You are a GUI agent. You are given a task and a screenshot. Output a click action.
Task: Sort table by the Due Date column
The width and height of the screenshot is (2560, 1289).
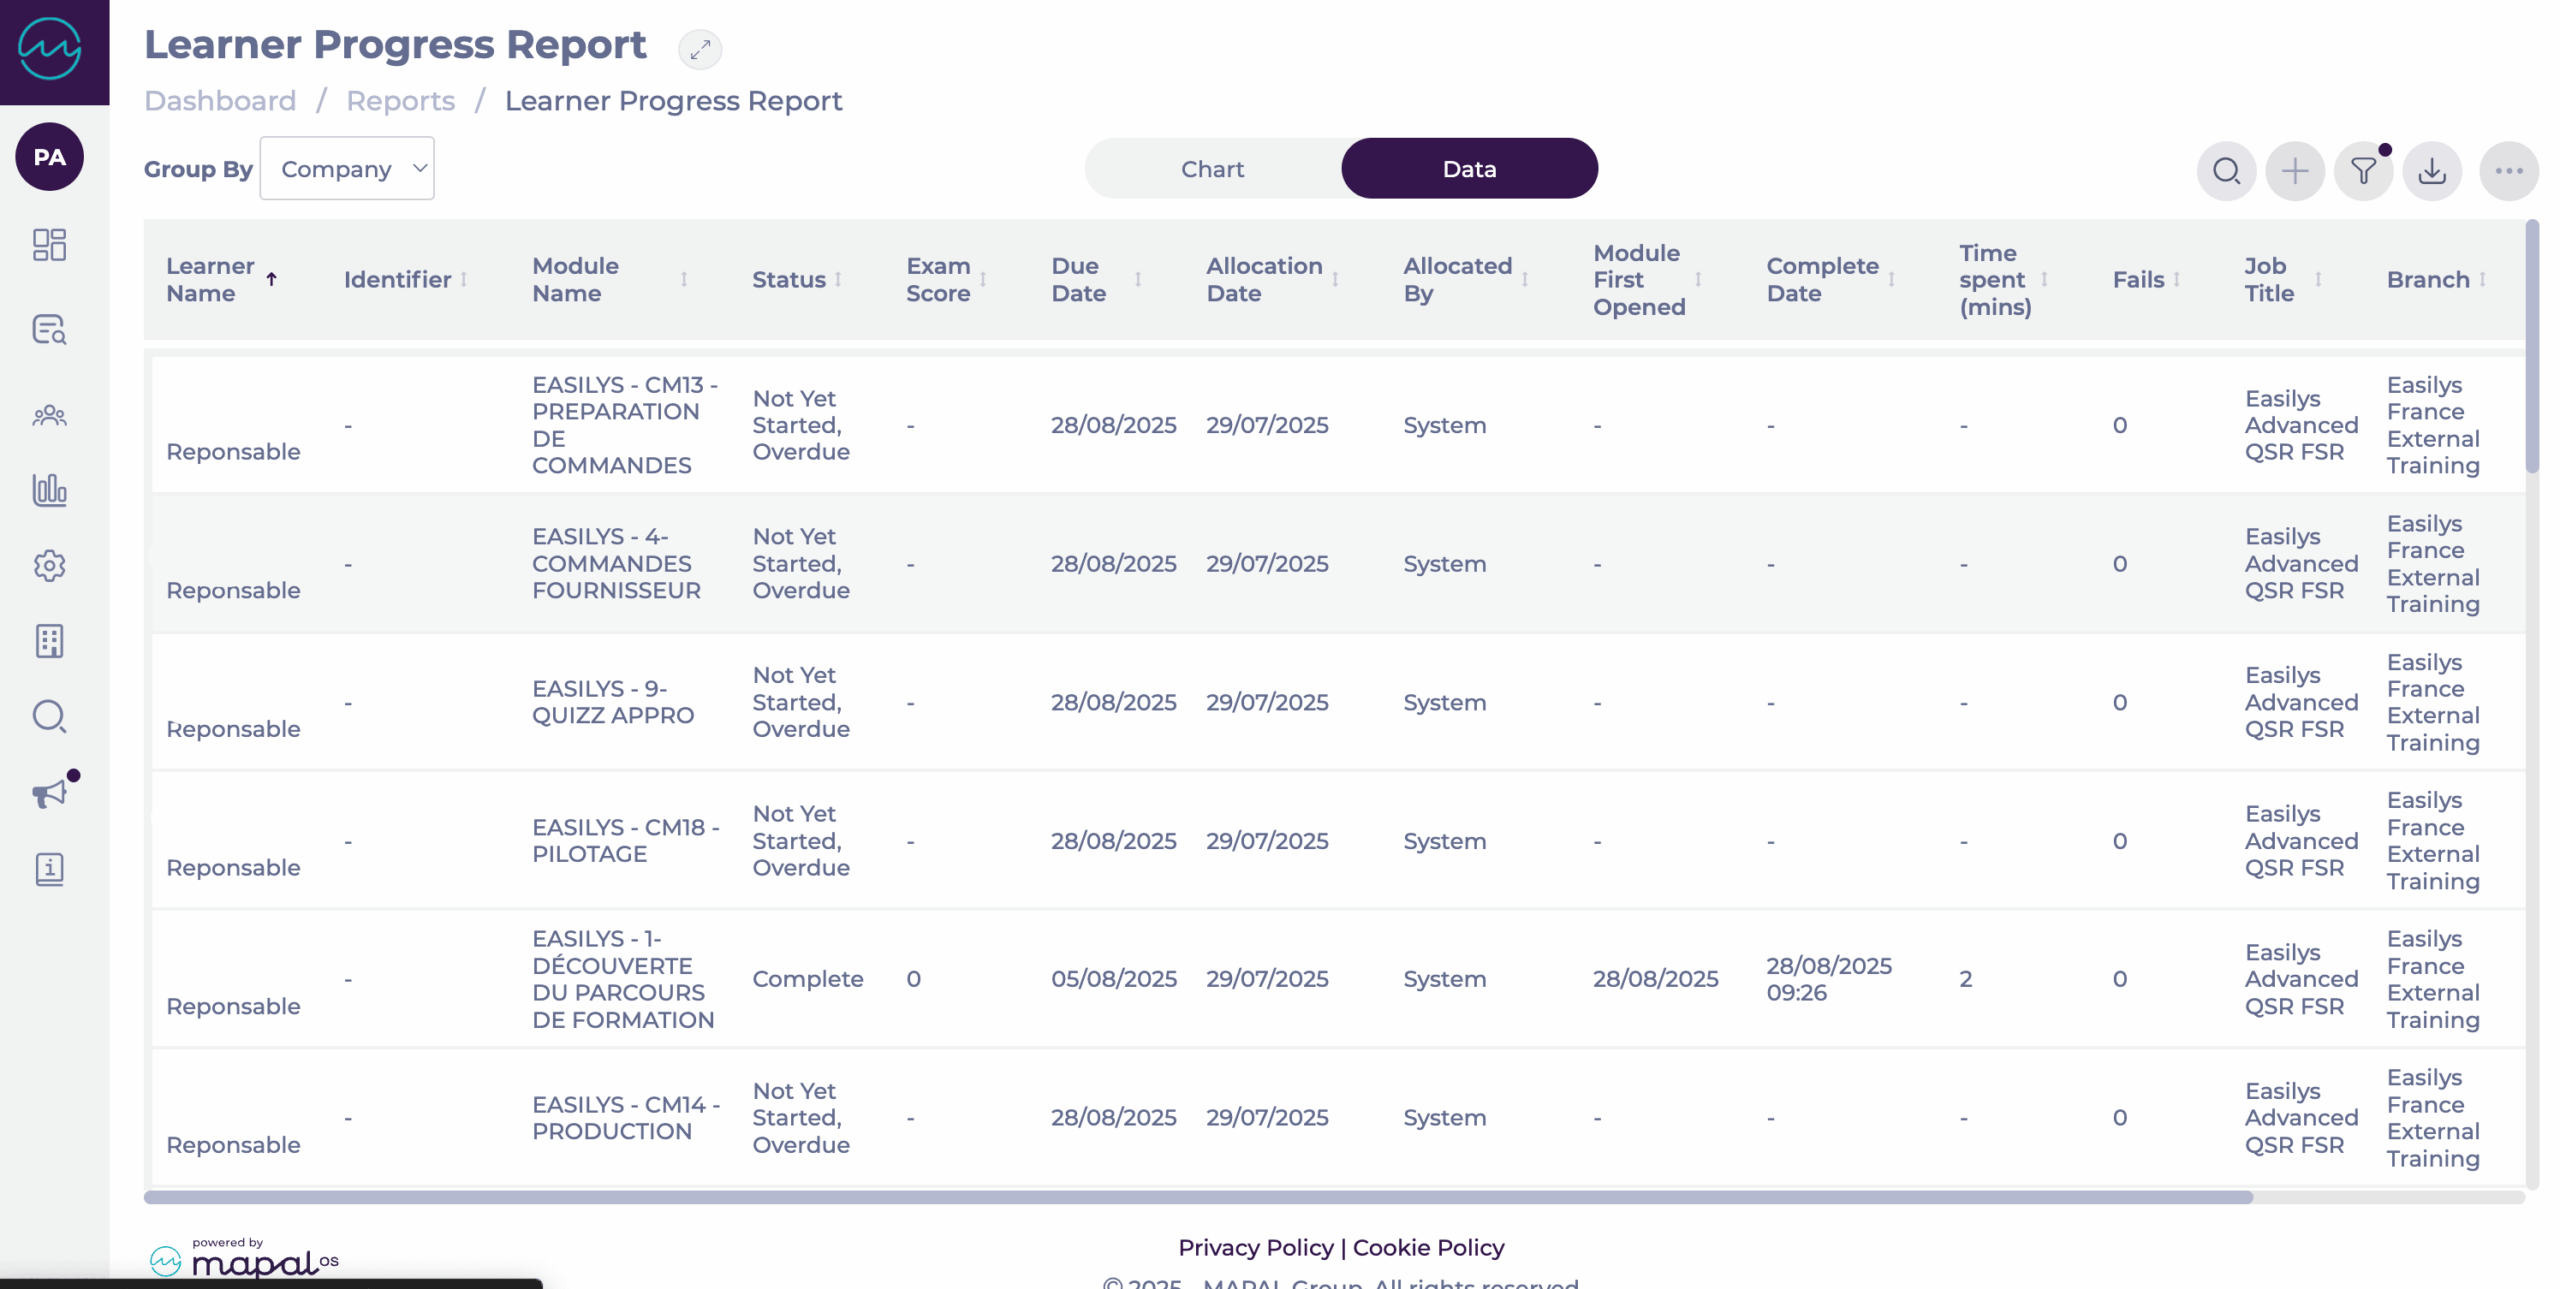1078,279
